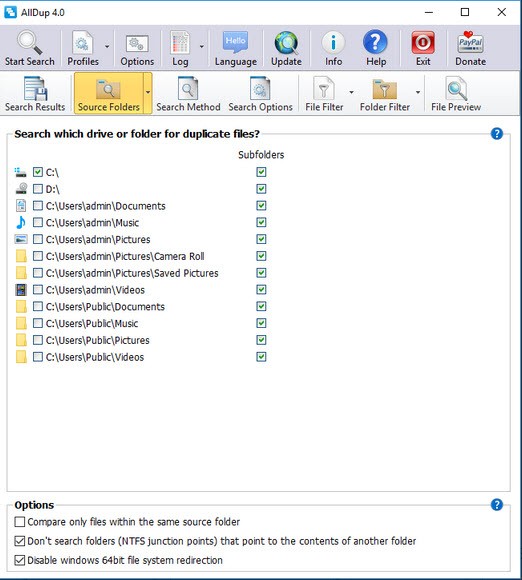The image size is (522, 580).
Task: Expand the Source Folders dropdown arrow
Action: (x=148, y=92)
